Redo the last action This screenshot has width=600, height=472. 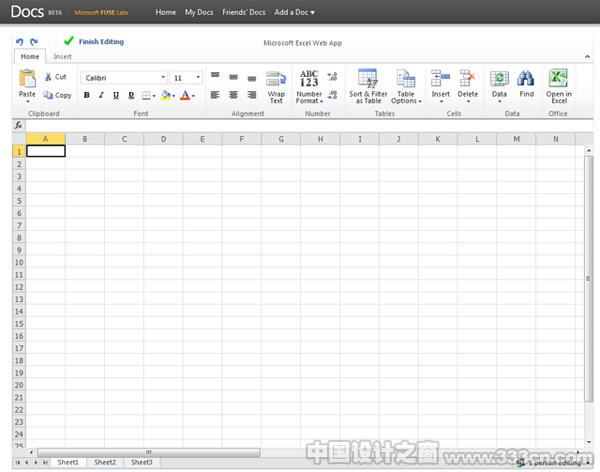click(x=34, y=42)
